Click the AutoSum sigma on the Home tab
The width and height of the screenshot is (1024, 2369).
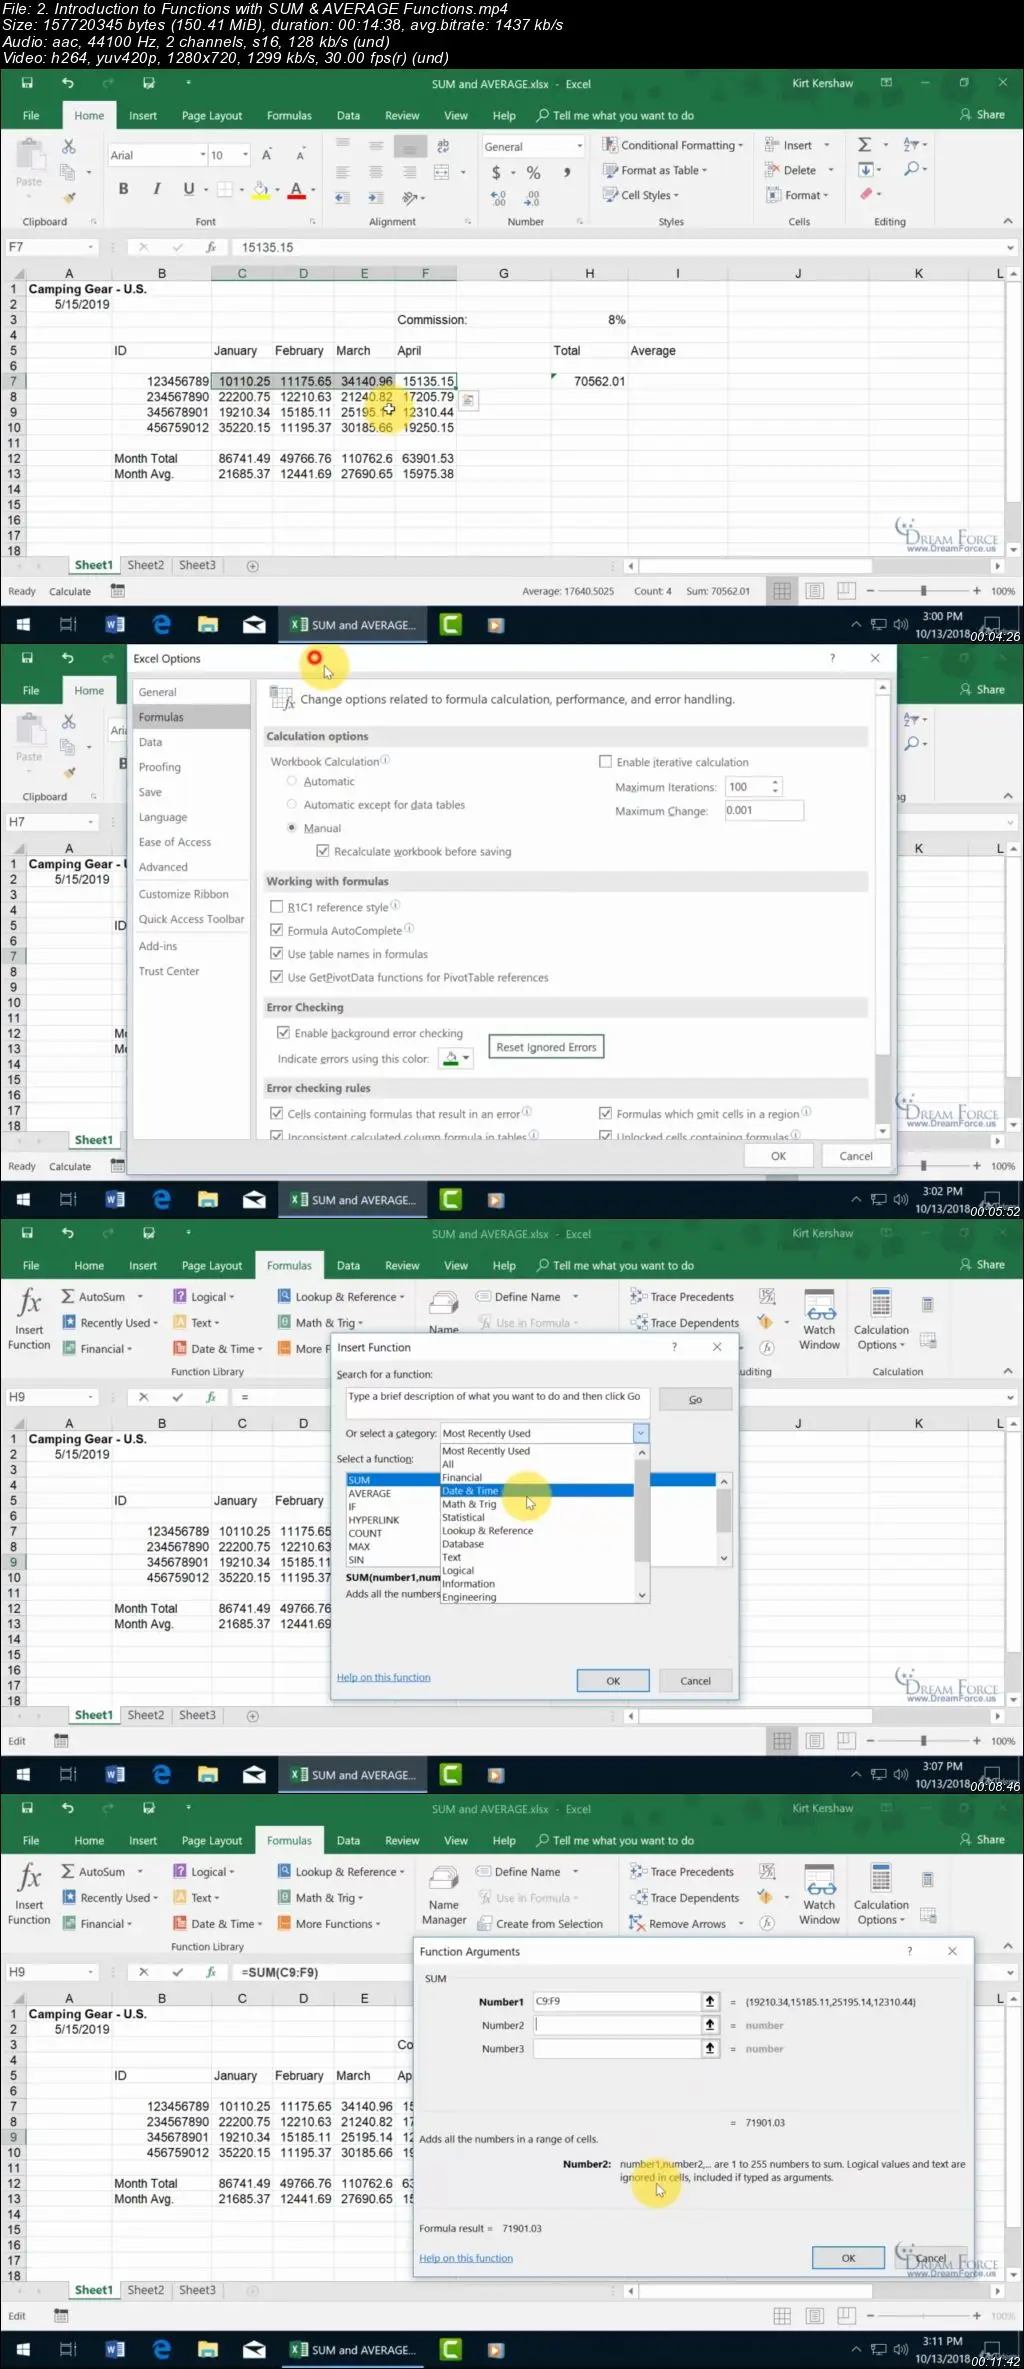tap(865, 145)
